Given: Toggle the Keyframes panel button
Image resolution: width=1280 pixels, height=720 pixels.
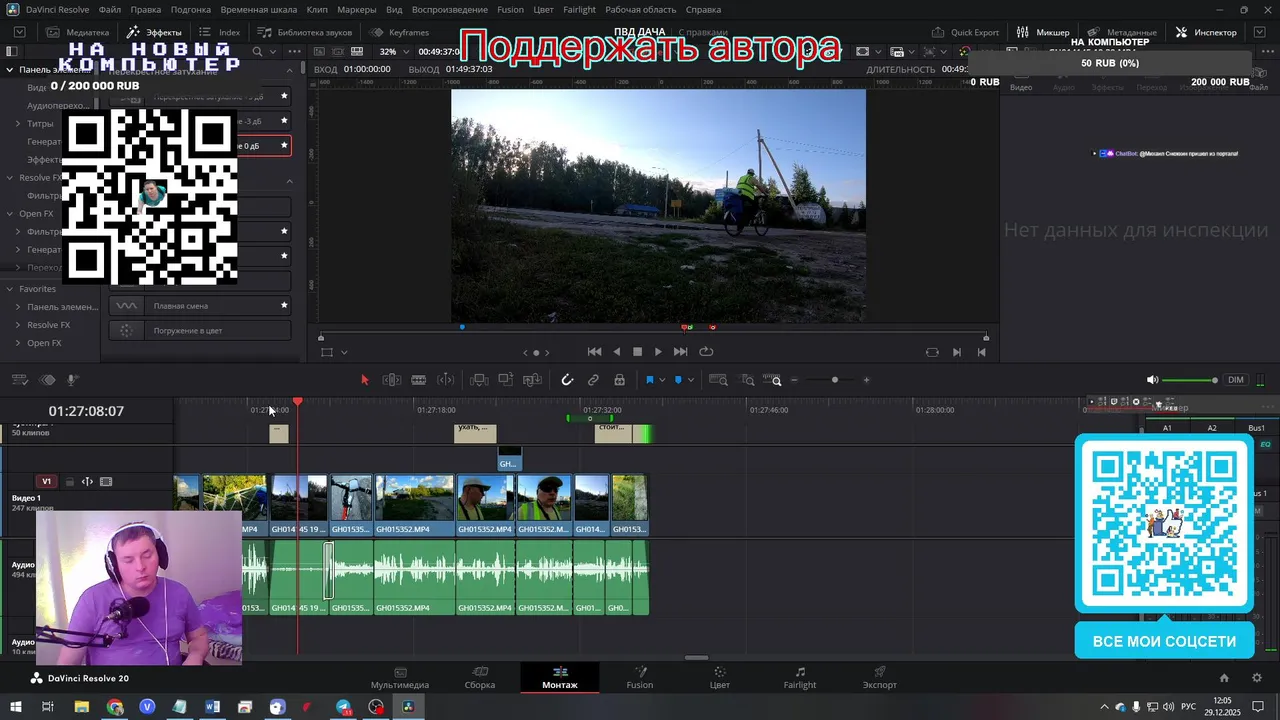Looking at the screenshot, I should tap(399, 32).
